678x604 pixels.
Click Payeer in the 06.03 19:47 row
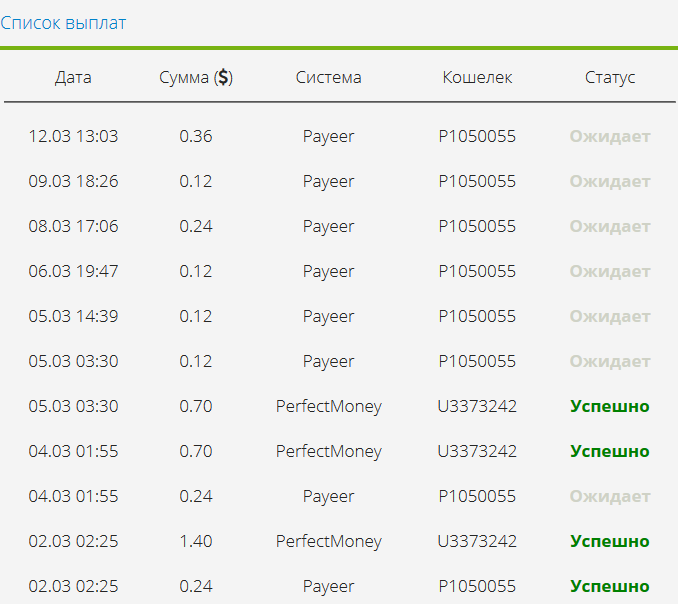(329, 272)
